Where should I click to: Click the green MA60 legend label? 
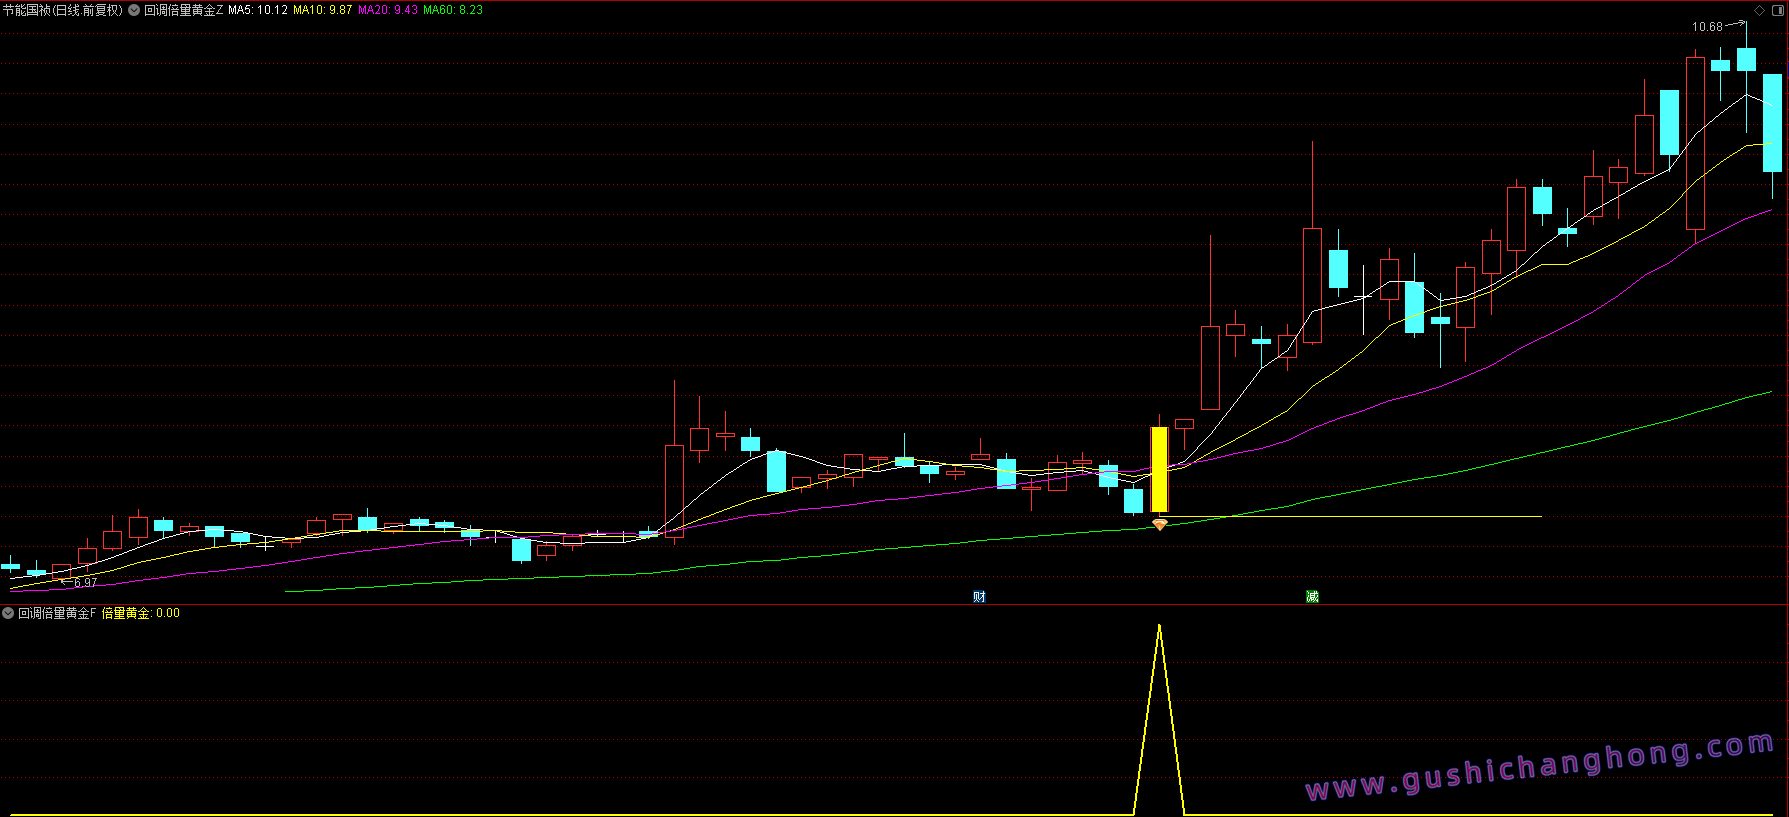pos(452,10)
